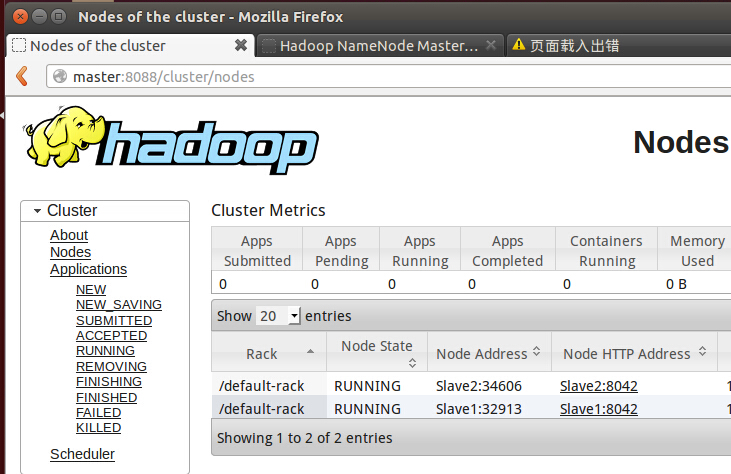Click the Apps Pending column header
Image resolution: width=731 pixels, height=474 pixels.
click(x=342, y=251)
